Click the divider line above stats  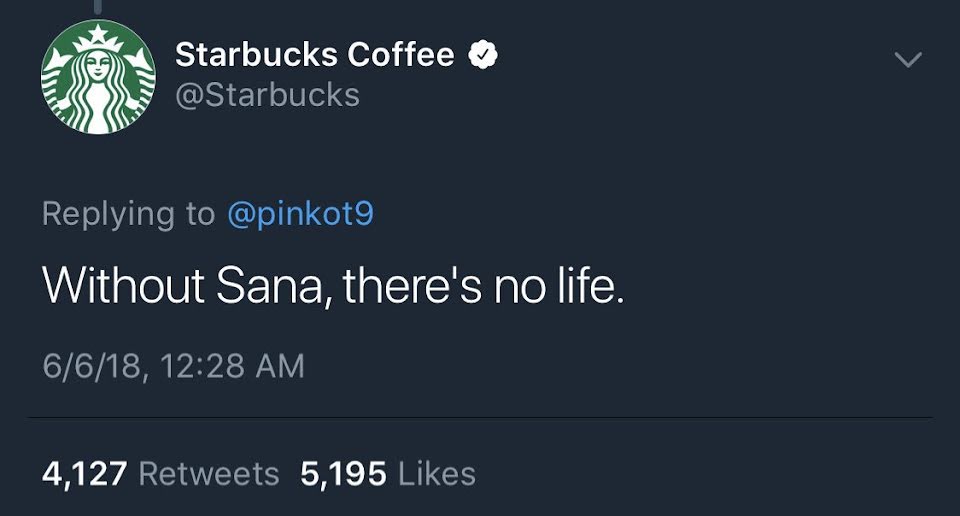(480, 417)
